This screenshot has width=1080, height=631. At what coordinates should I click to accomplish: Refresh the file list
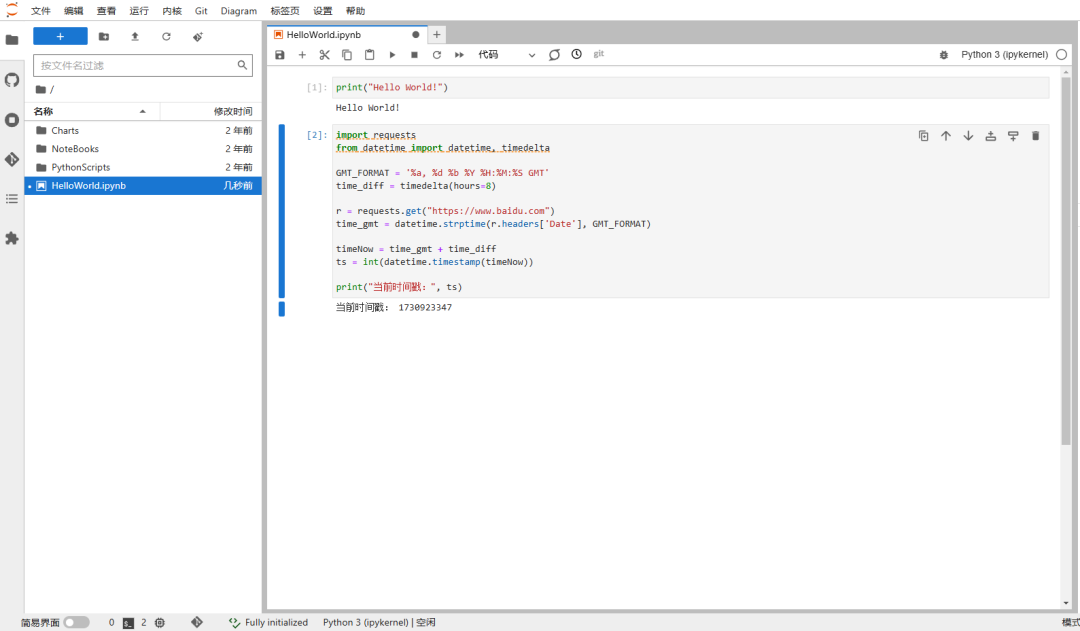tap(166, 37)
